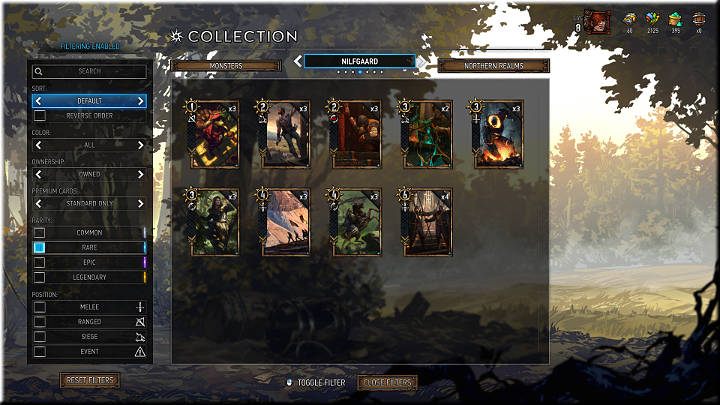Click the Reset Filters button
The image size is (720, 405).
90,380
